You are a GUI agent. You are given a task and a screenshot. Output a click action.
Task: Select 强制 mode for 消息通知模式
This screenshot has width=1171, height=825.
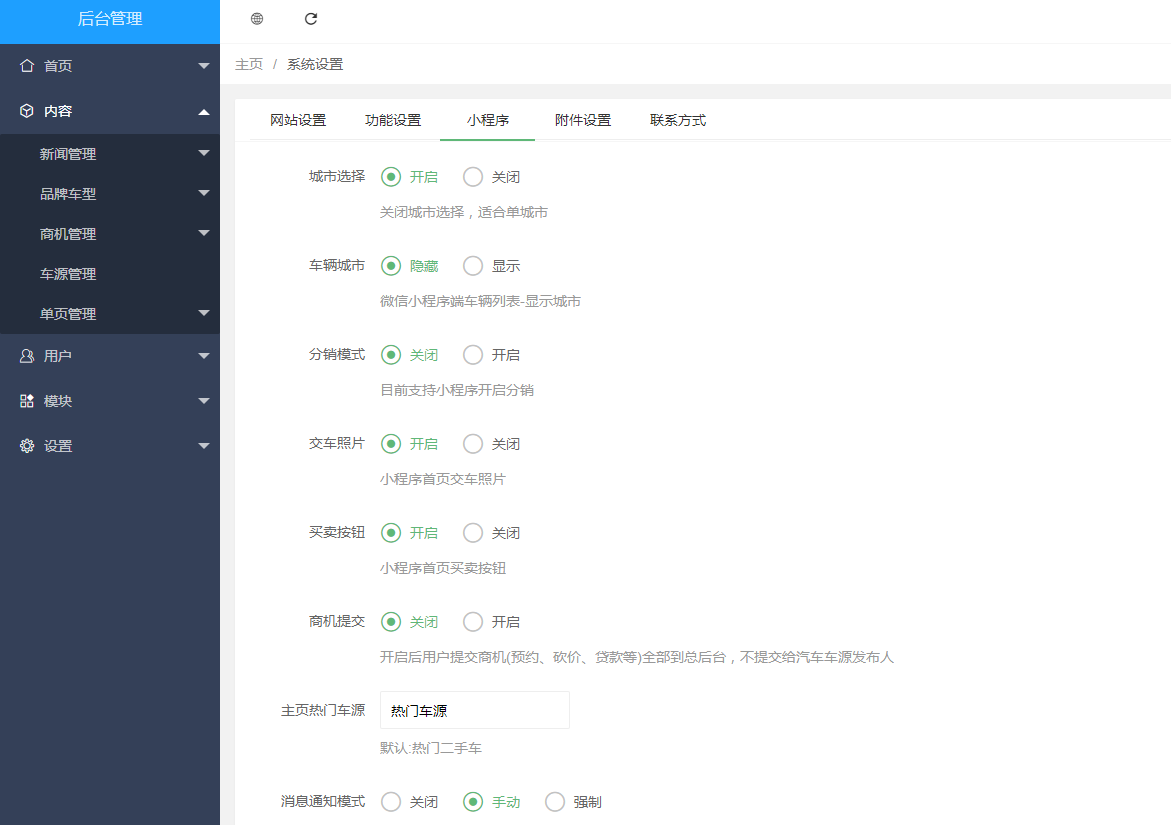click(x=554, y=801)
